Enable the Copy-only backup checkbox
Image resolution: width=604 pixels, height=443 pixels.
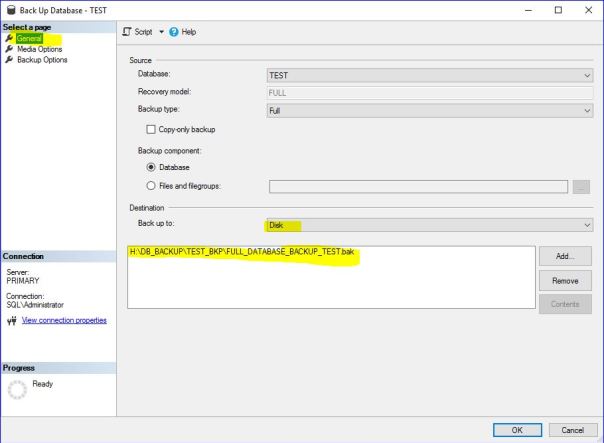(152, 129)
